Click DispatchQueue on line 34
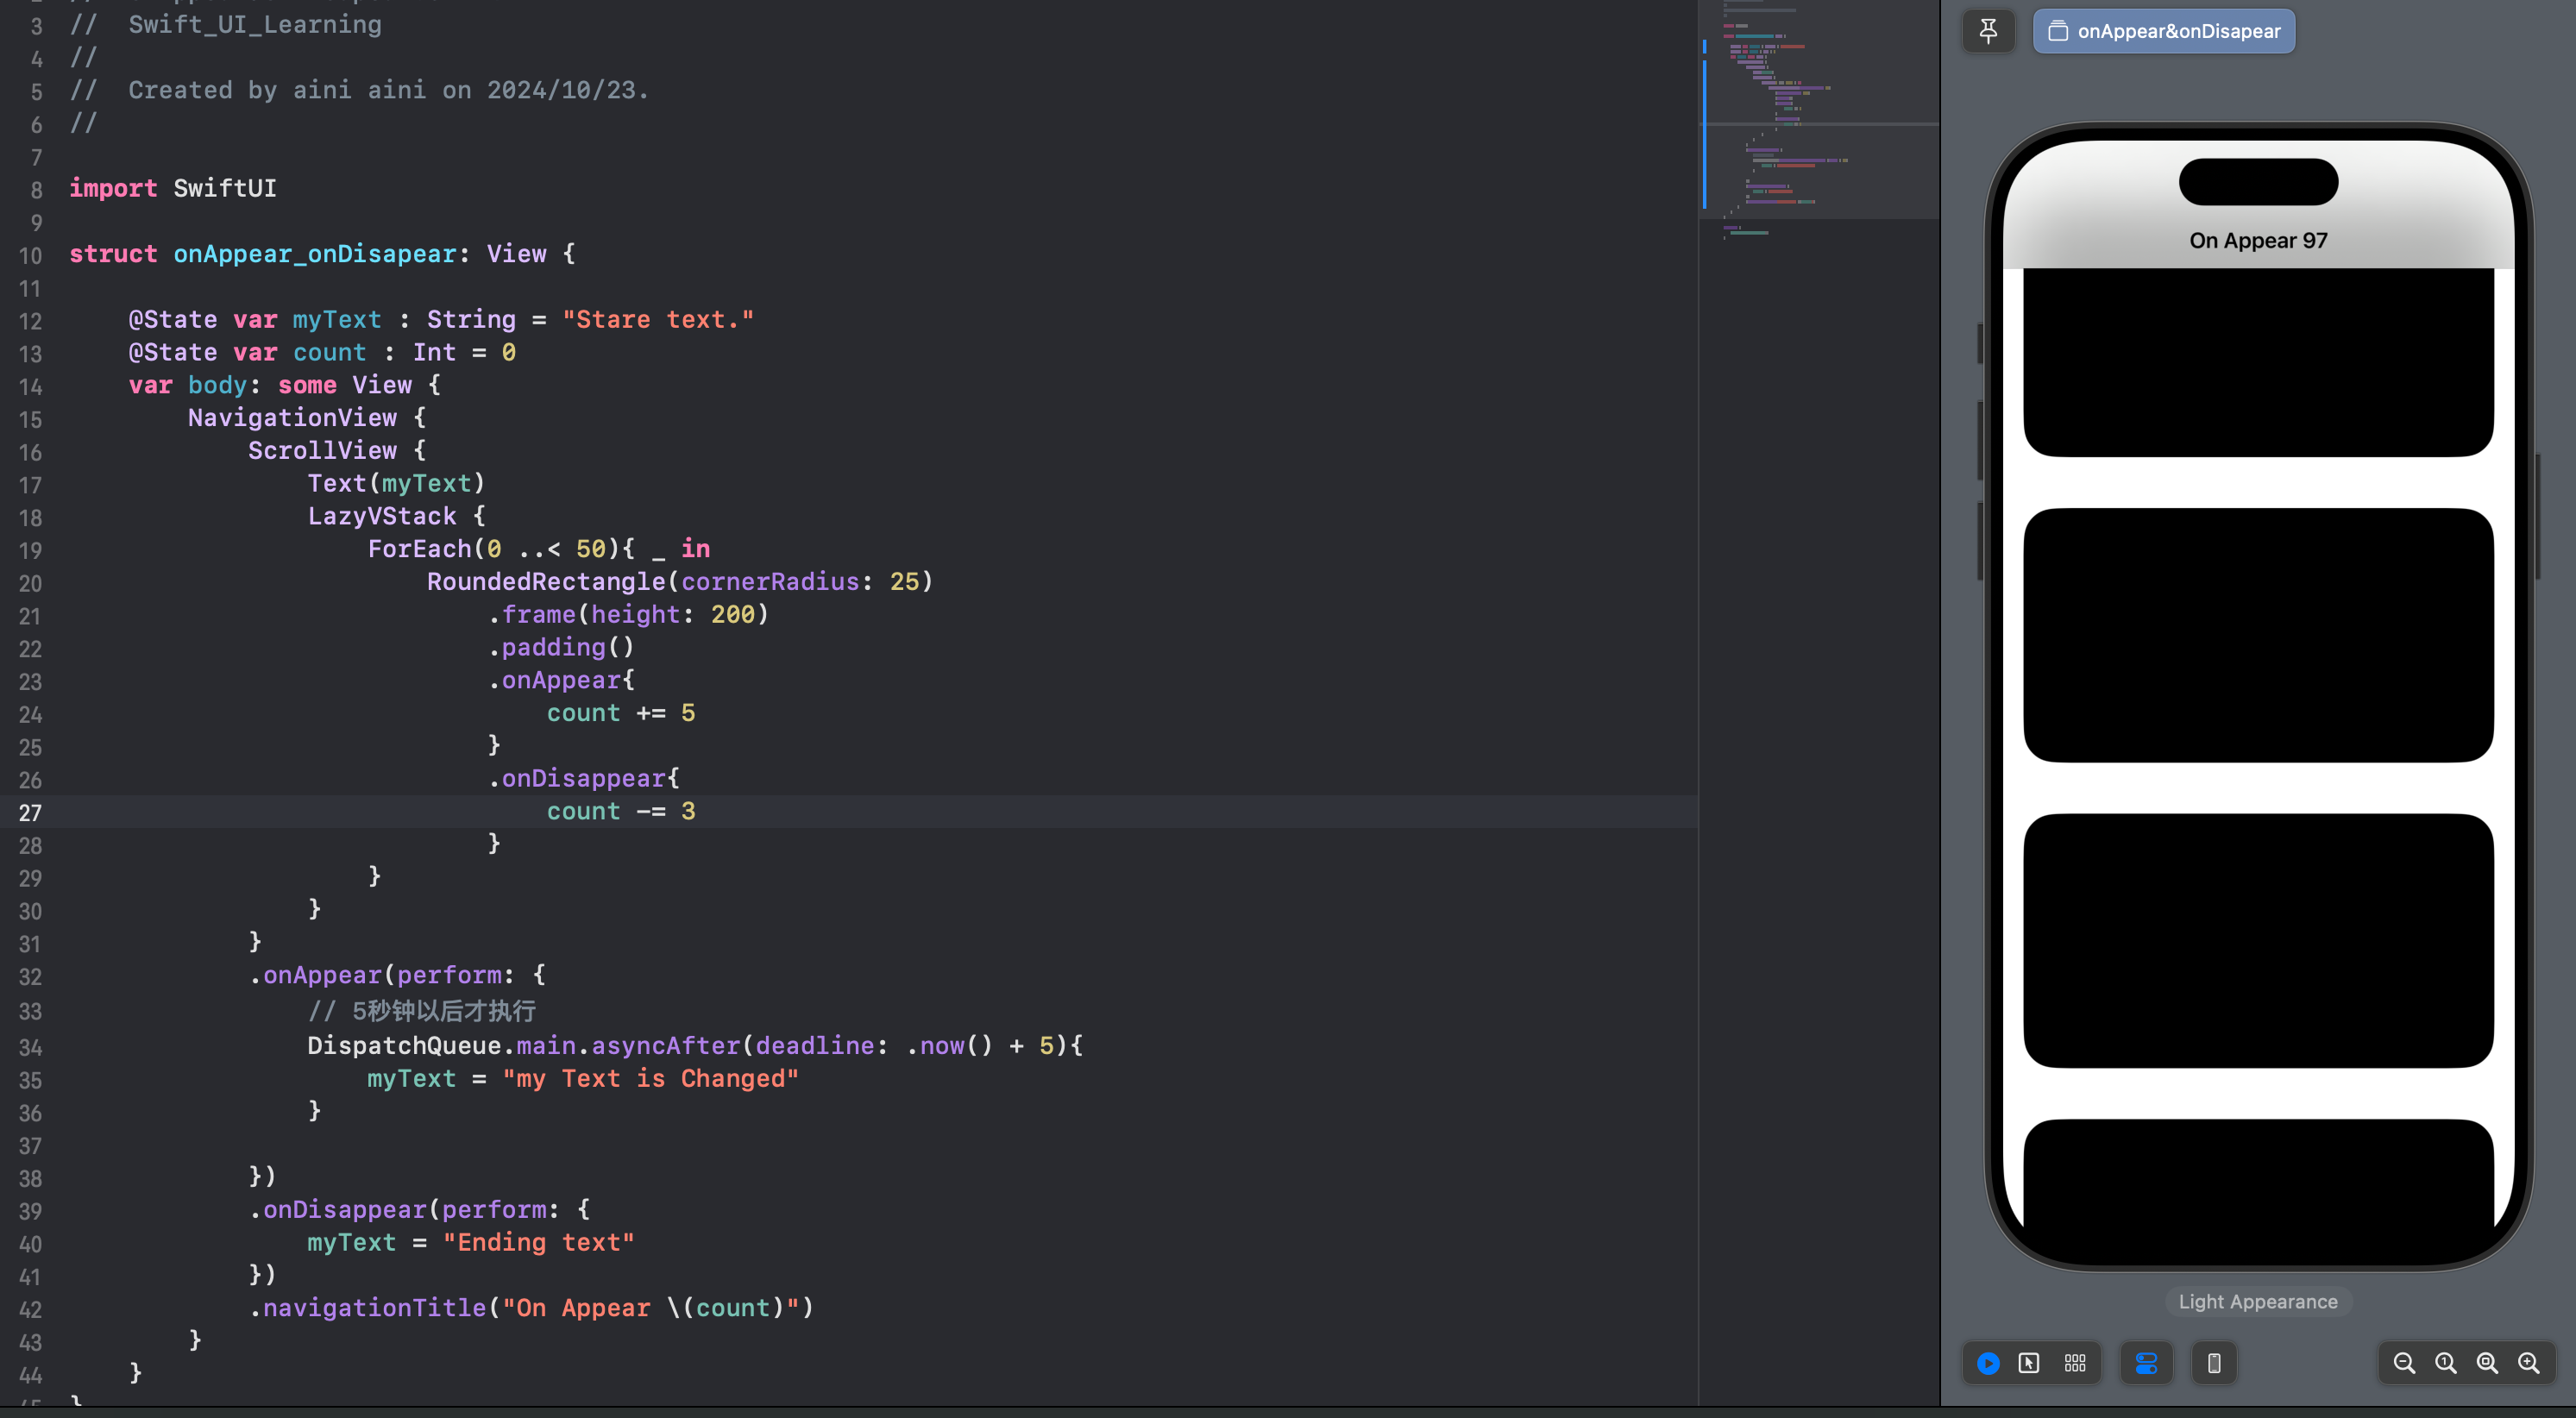2576x1418 pixels. [x=404, y=1046]
